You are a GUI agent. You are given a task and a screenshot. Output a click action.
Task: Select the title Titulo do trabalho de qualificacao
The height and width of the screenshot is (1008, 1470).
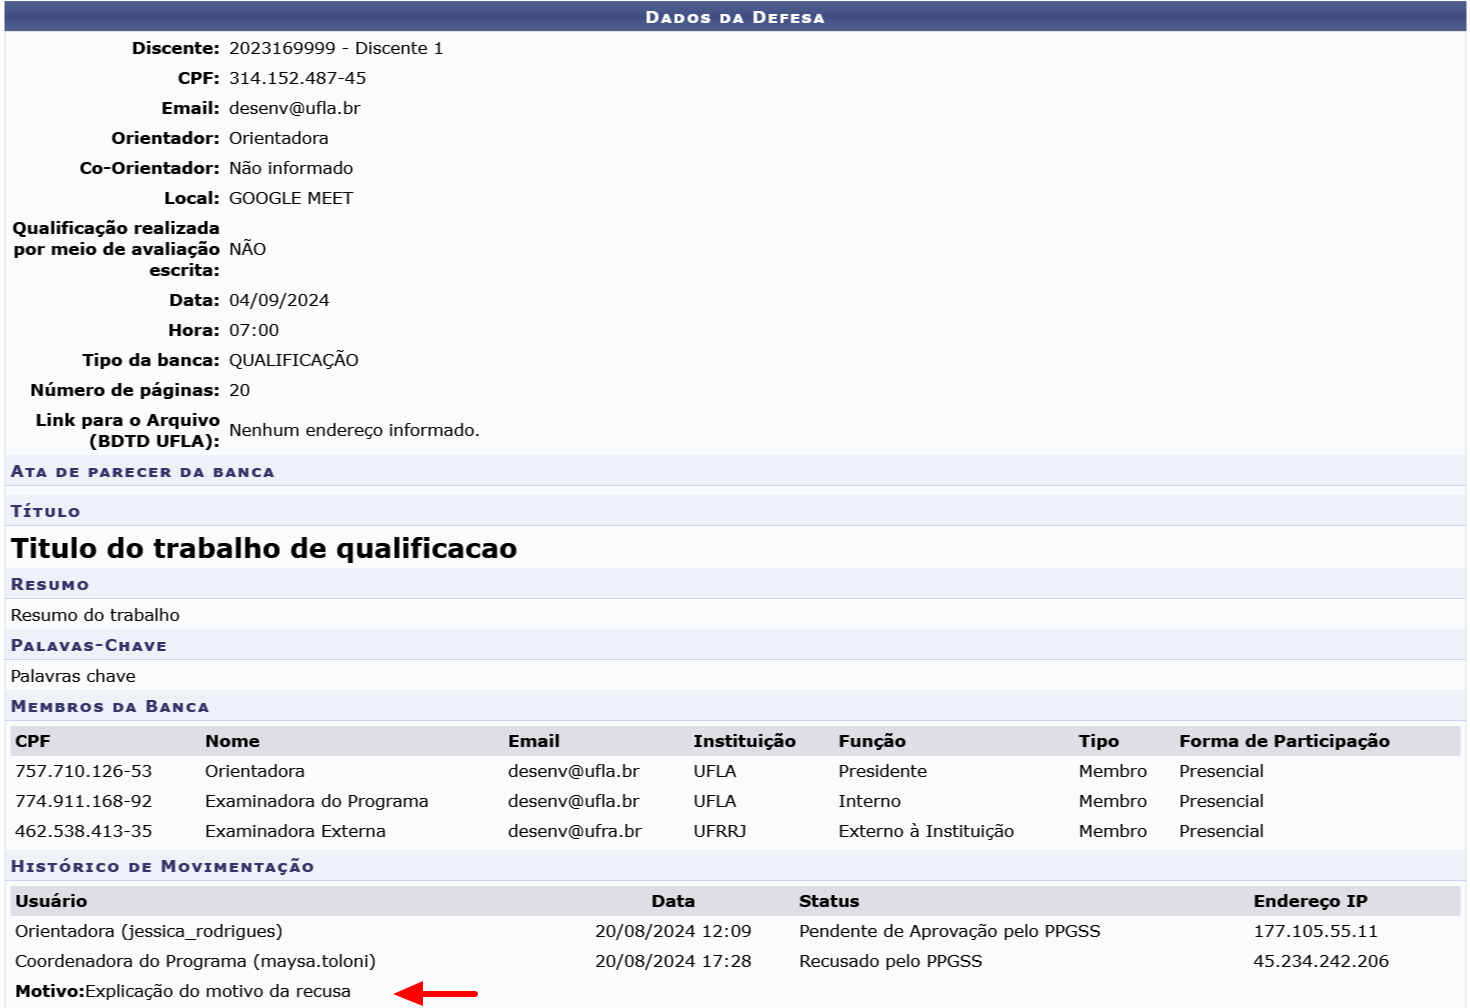(x=264, y=548)
